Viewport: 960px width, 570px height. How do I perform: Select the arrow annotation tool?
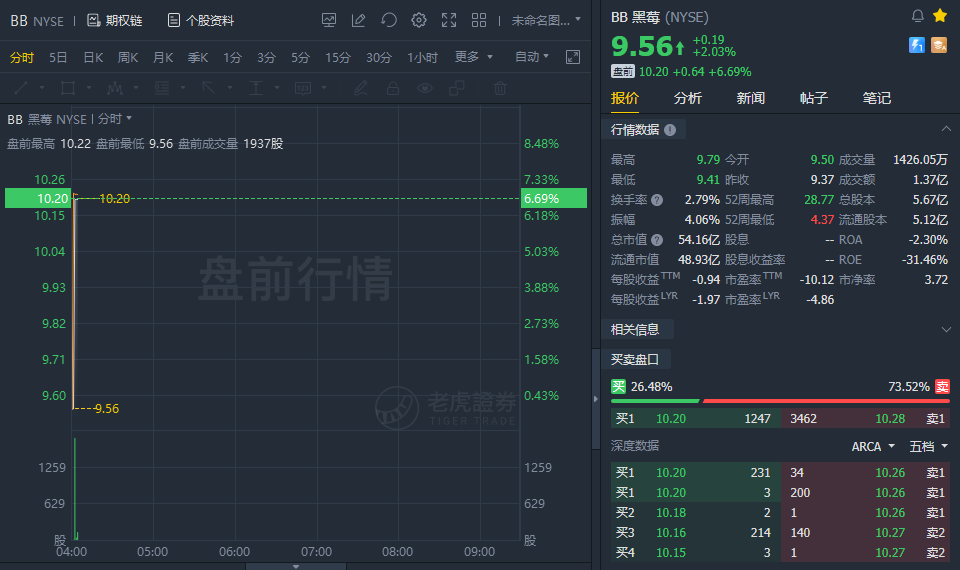209,88
